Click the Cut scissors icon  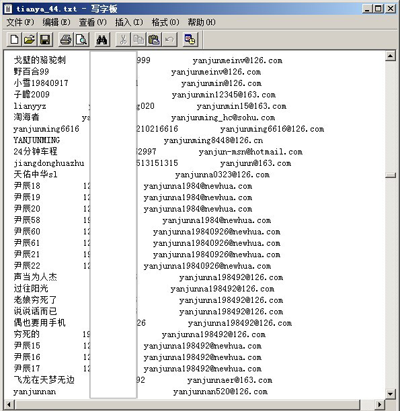tap(123, 40)
